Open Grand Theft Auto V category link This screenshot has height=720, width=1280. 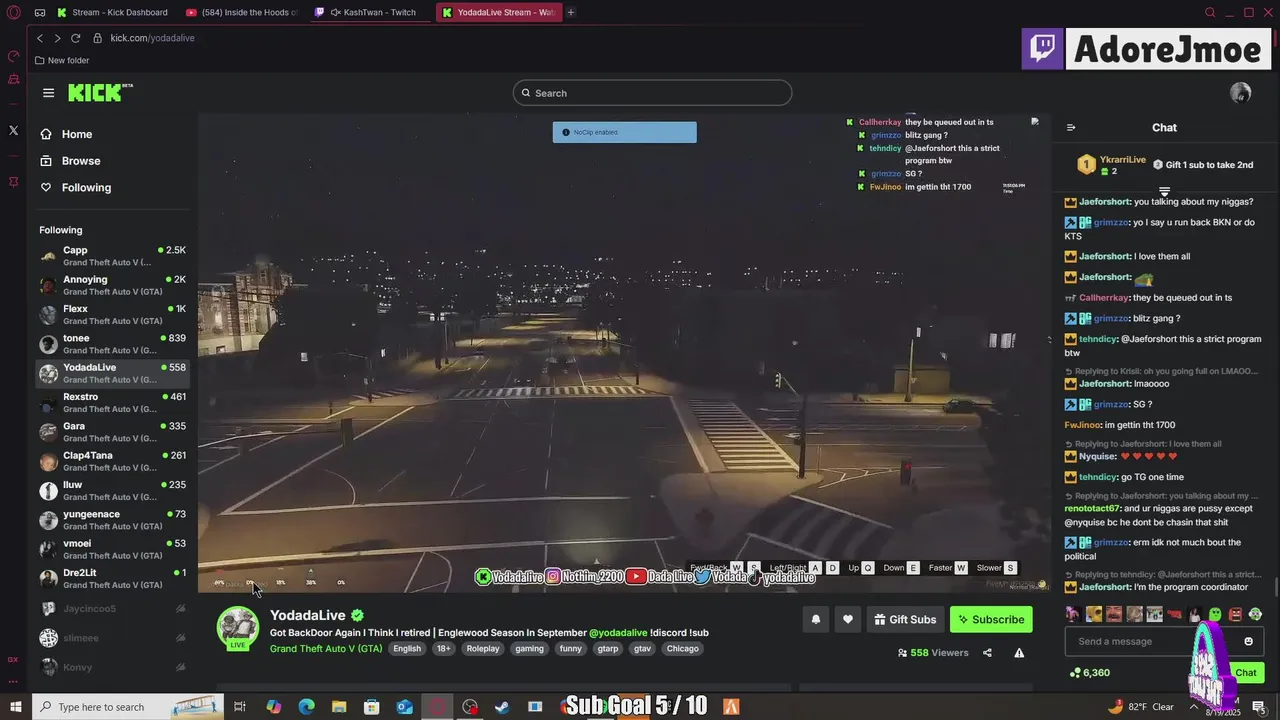326,649
